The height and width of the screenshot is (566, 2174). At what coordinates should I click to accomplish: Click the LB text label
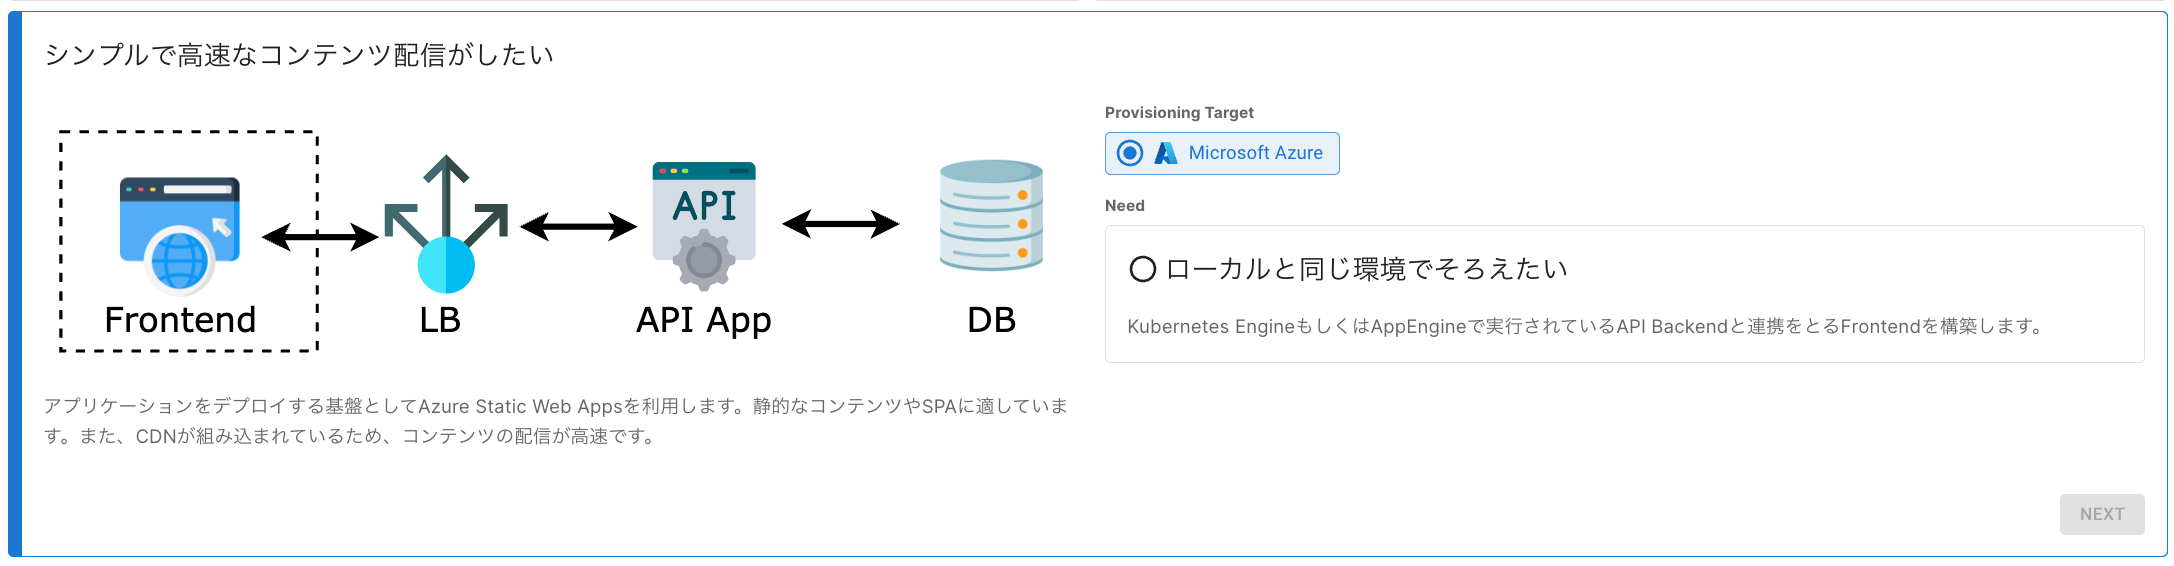pyautogui.click(x=440, y=320)
